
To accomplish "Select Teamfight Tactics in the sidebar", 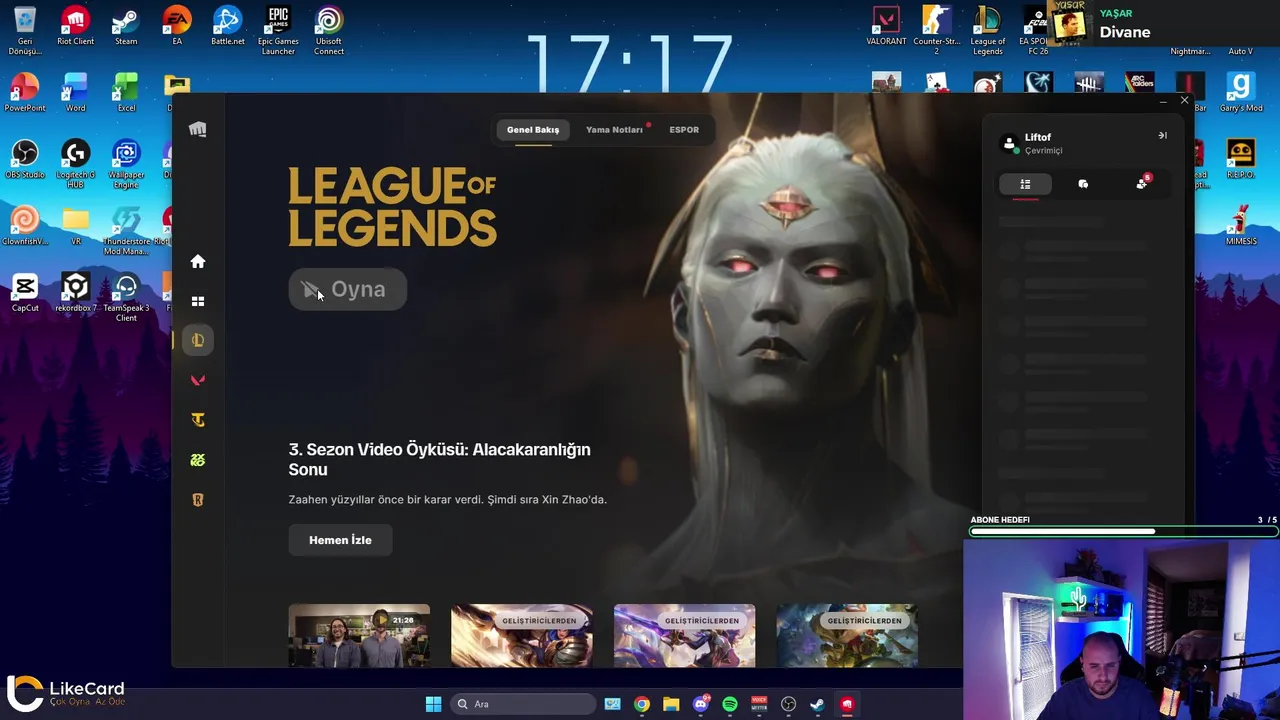I will point(198,420).
